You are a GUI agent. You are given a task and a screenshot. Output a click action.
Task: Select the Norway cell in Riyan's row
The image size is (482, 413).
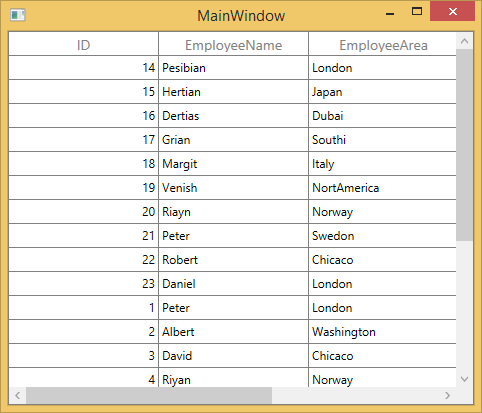pyautogui.click(x=383, y=378)
